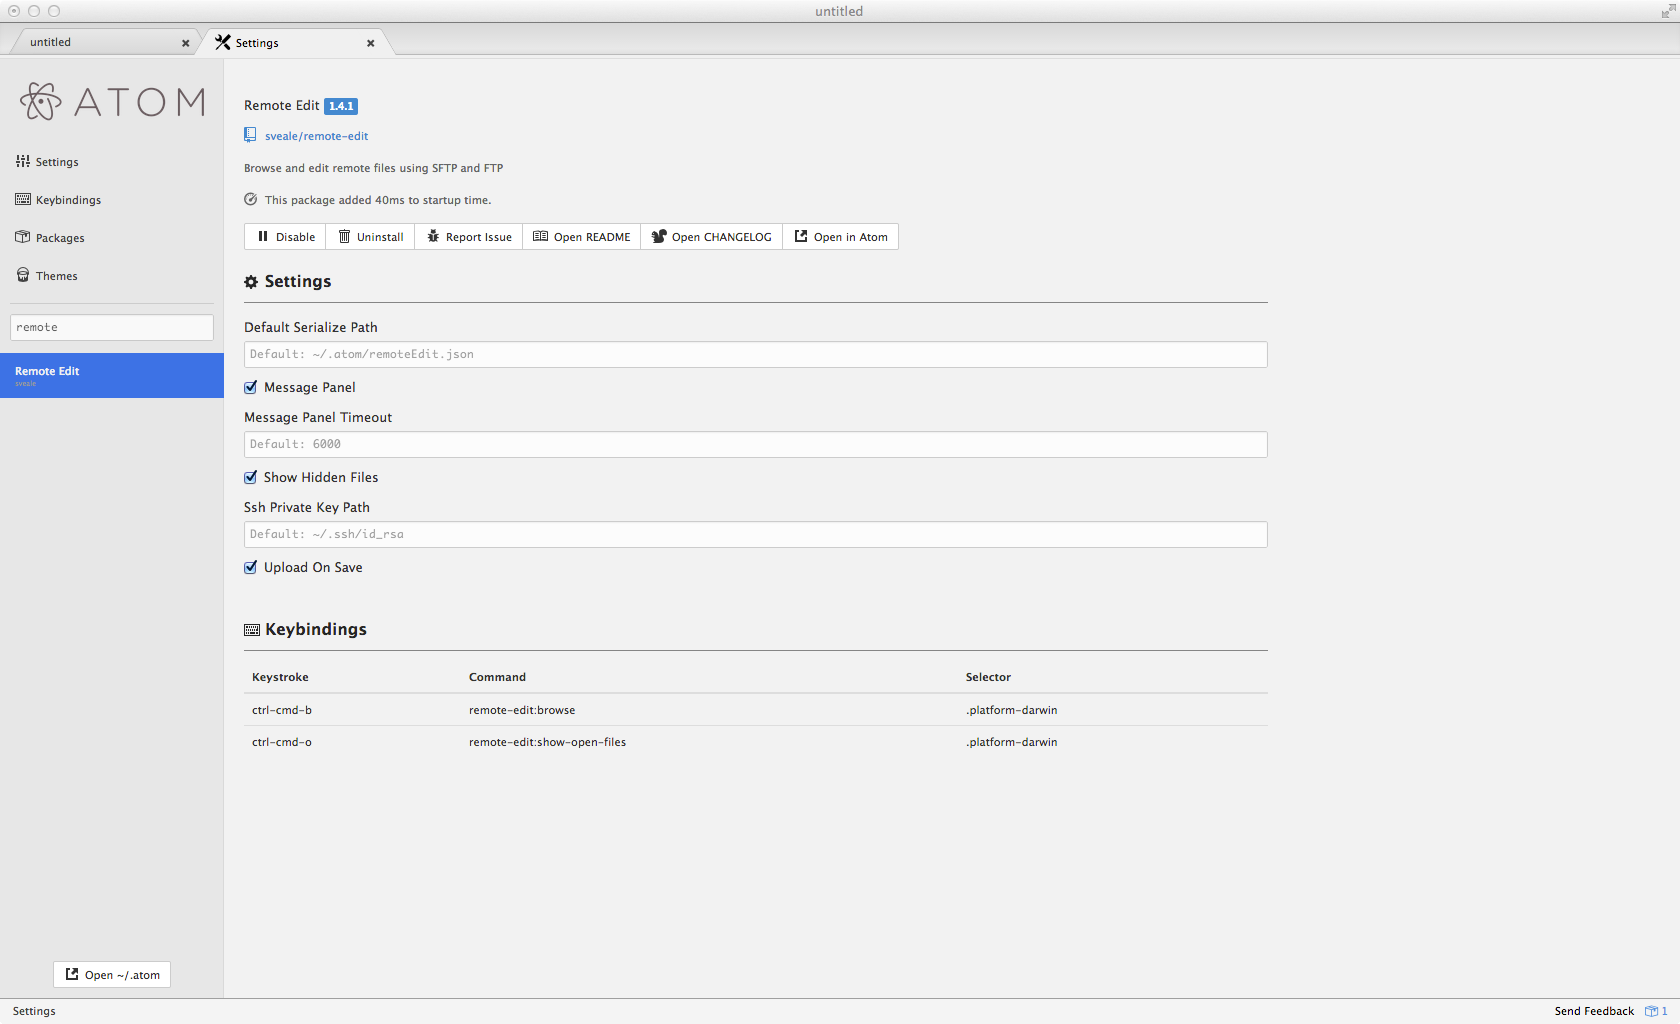The width and height of the screenshot is (1680, 1024).
Task: Click the repository book icon
Action: coord(250,135)
